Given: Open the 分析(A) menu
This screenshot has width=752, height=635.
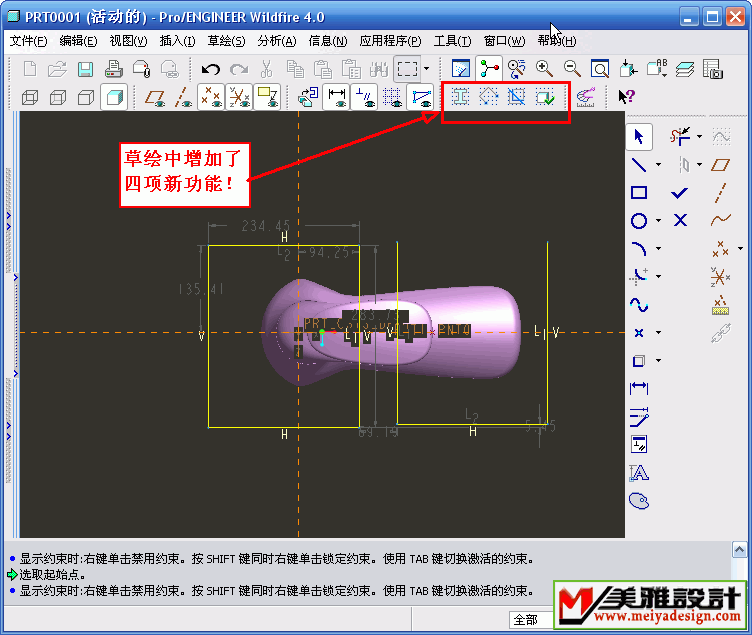Looking at the screenshot, I should (277, 41).
